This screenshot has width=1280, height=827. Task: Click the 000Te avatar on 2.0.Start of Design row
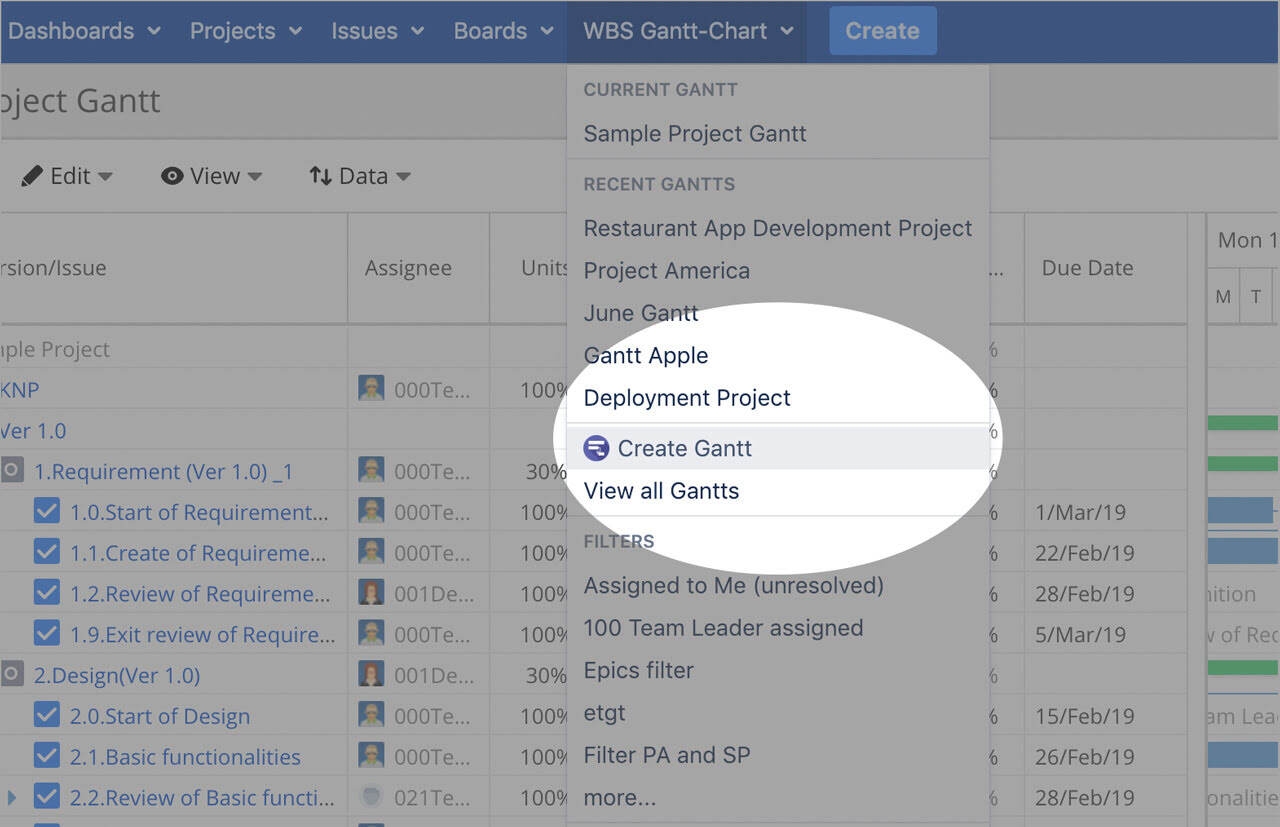[371, 716]
